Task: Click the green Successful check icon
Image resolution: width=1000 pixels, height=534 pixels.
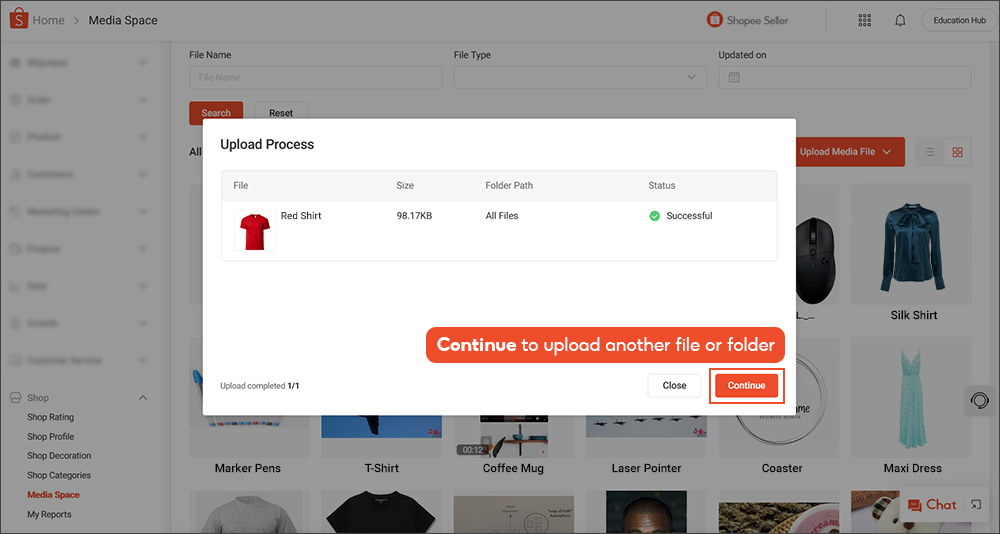Action: [654, 216]
